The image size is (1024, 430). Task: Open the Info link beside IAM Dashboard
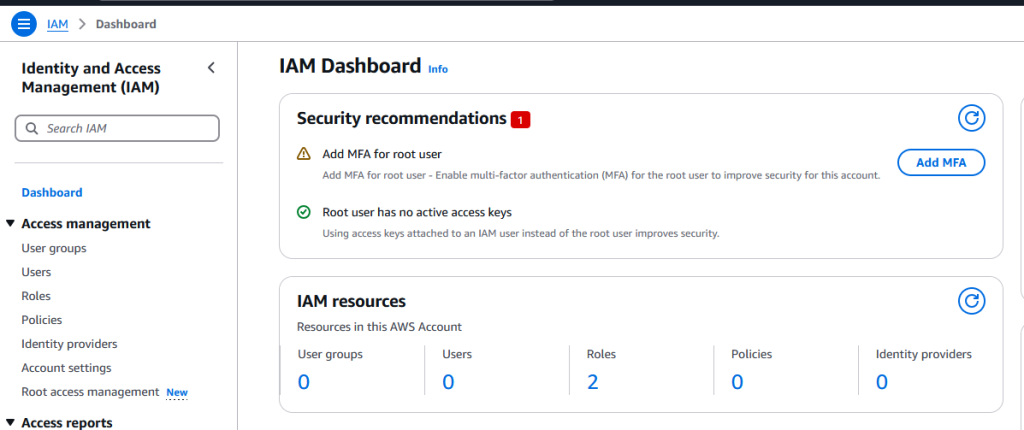tap(438, 69)
